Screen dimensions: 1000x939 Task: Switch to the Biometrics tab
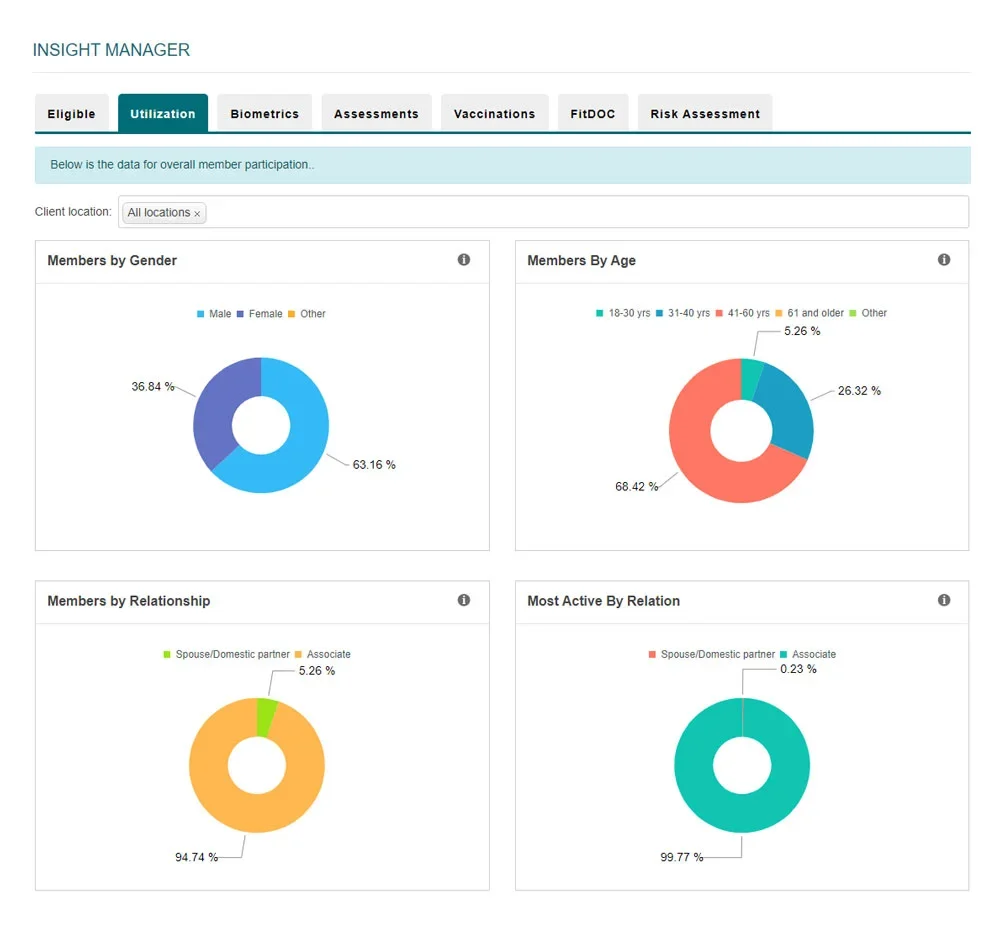pos(264,113)
